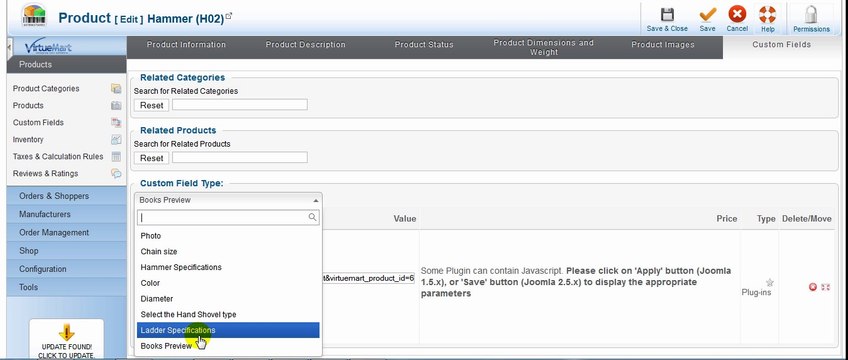Open Permissions padlock icon
The height and width of the screenshot is (360, 848).
tap(811, 15)
